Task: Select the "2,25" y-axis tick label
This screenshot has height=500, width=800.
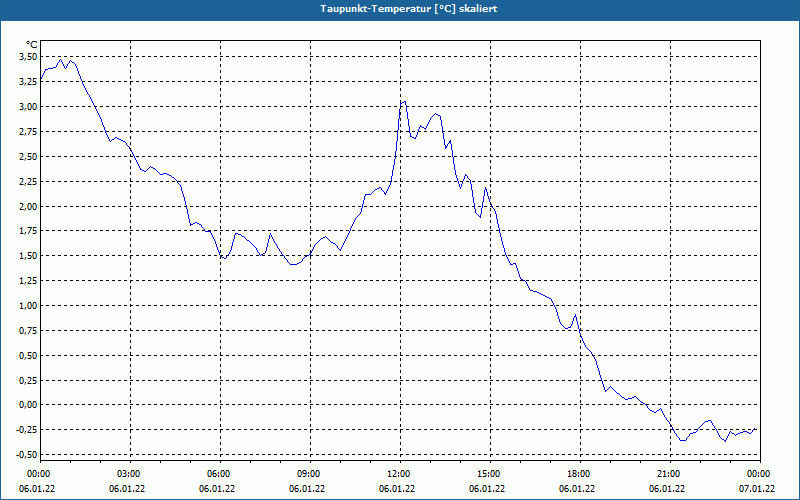Action: click(29, 182)
